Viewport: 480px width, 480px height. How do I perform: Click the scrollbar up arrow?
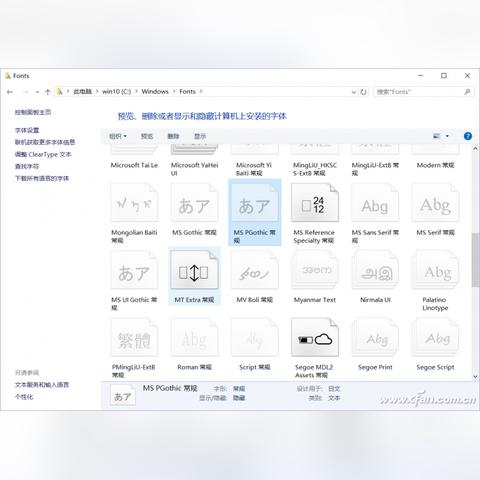[x=475, y=148]
